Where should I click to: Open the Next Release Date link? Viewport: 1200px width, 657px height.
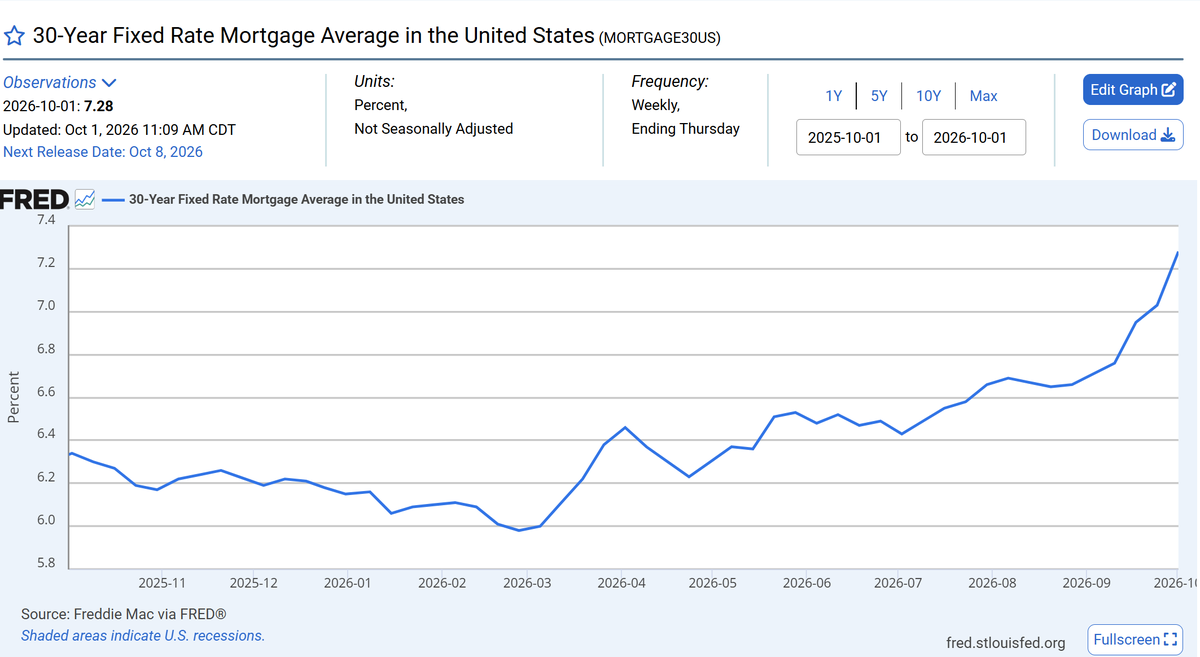click(x=103, y=152)
